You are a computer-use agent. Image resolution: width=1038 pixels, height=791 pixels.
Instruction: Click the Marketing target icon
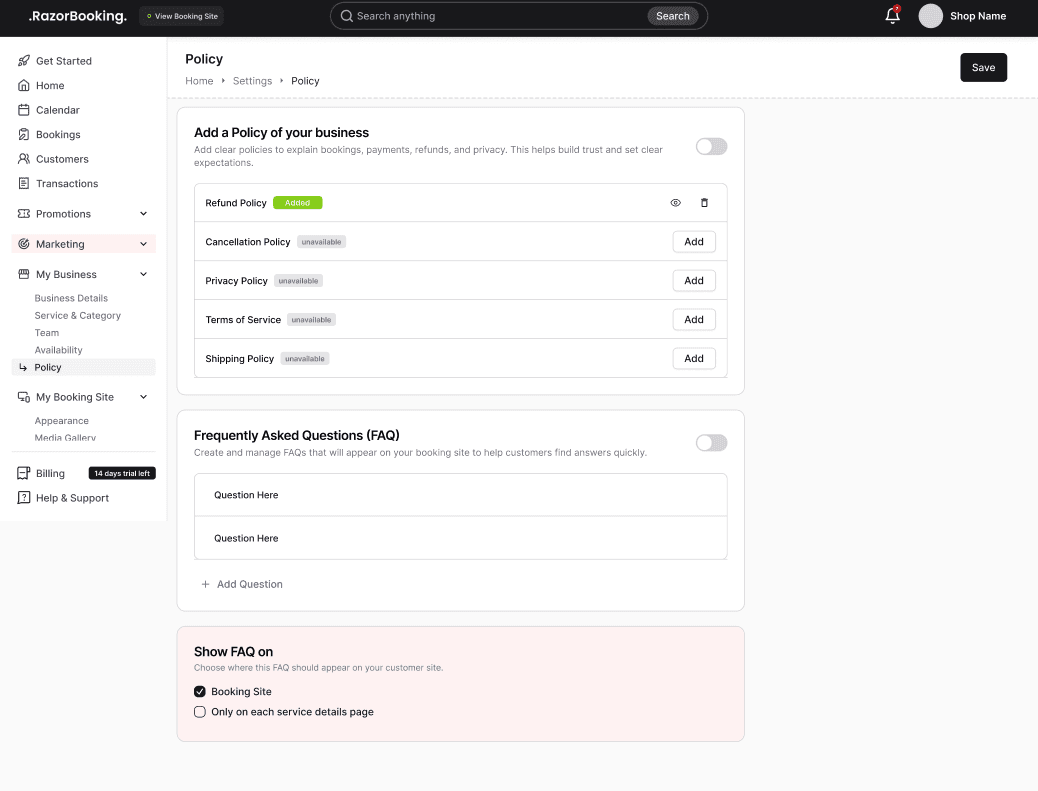24,244
